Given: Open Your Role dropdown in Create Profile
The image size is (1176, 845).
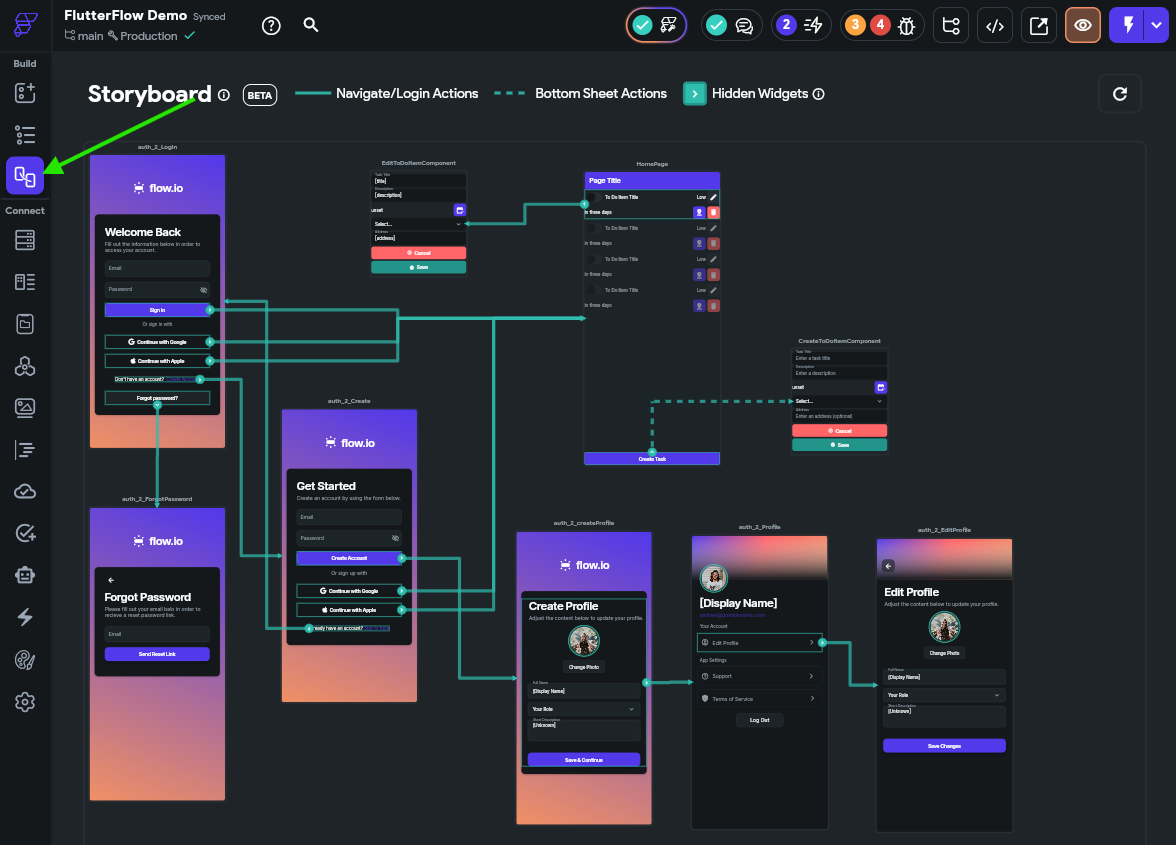Looking at the screenshot, I should (584, 709).
